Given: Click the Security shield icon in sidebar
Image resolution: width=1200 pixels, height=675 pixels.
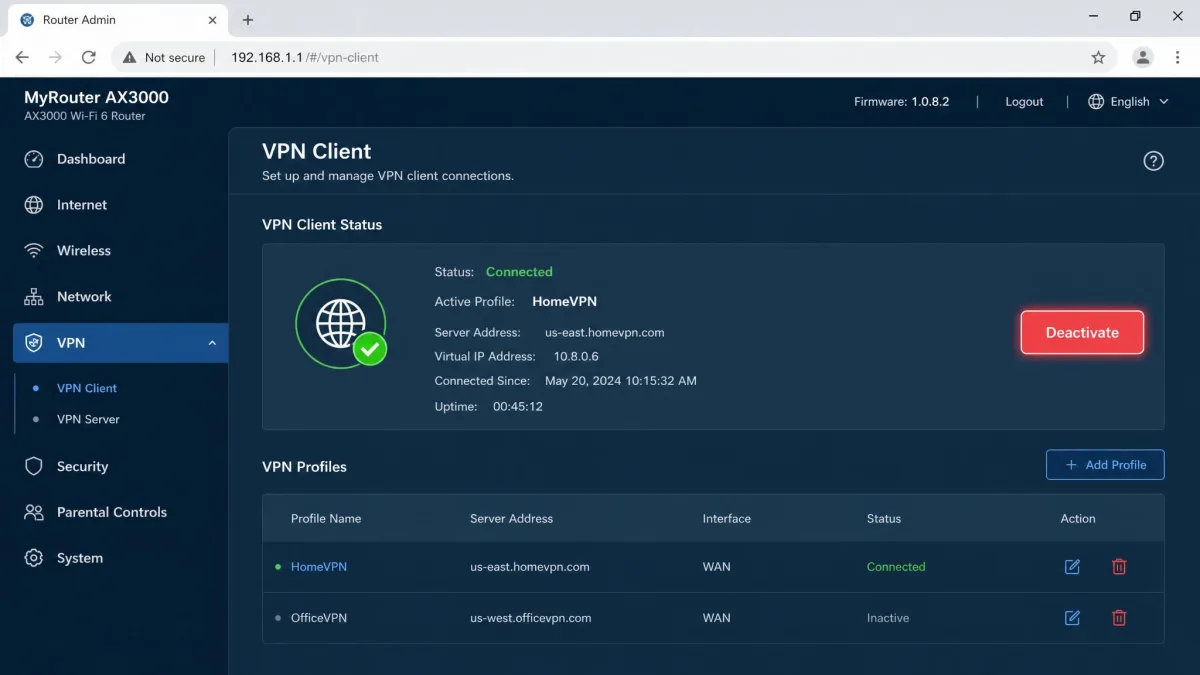Looking at the screenshot, I should pos(34,466).
